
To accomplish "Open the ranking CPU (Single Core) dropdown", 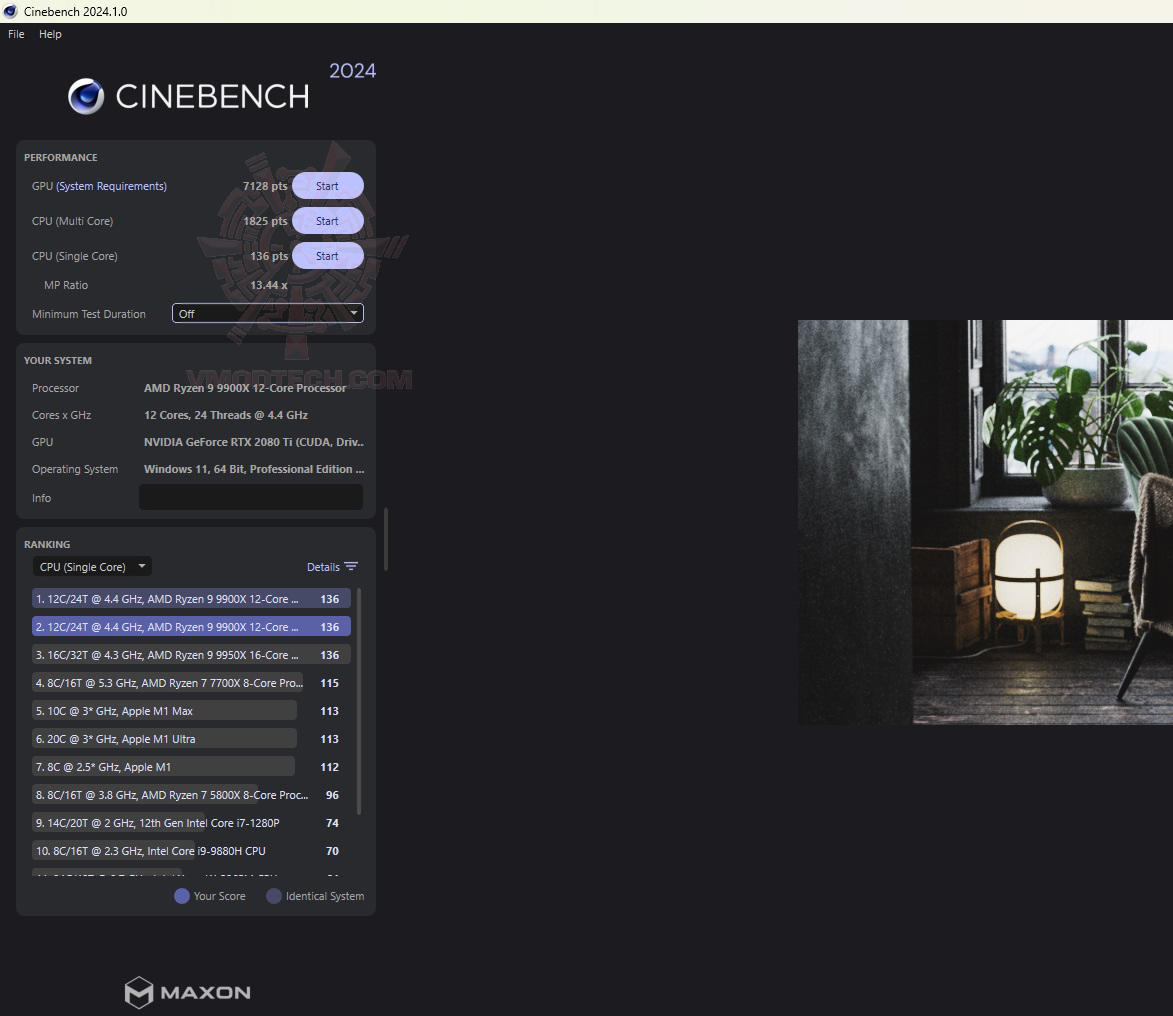I will [92, 566].
